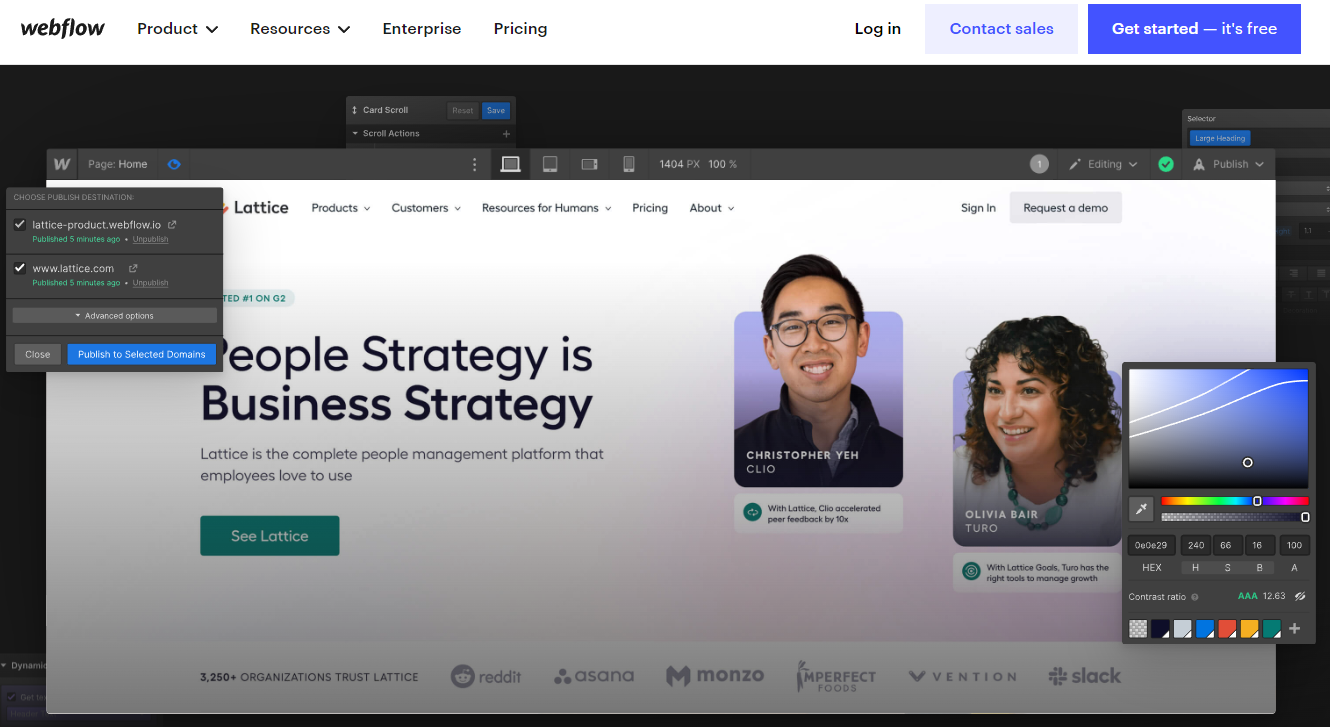The width and height of the screenshot is (1330, 727).
Task: Toggle the preview eye icon beside Page: Home
Action: (174, 164)
